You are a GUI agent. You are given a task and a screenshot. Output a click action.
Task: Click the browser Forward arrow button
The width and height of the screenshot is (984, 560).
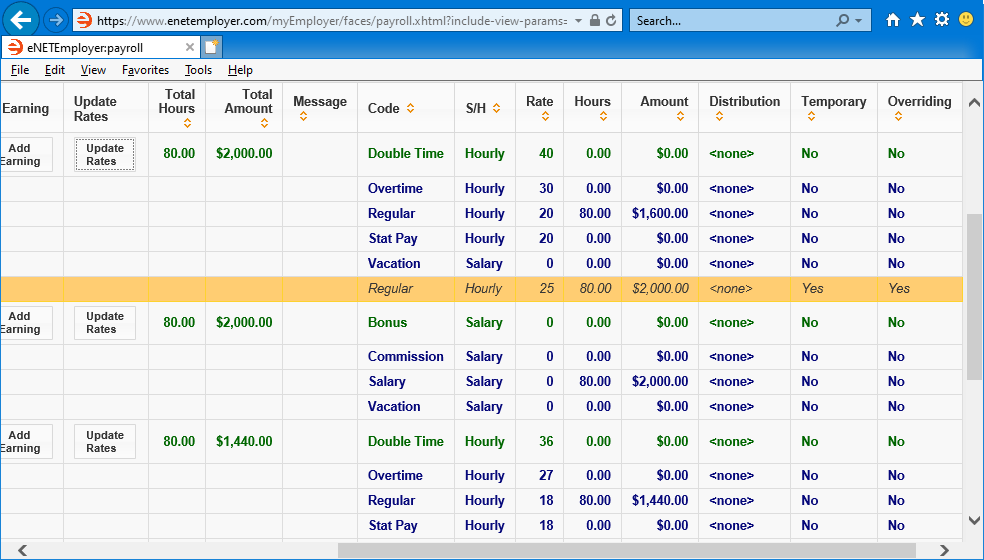pos(56,20)
